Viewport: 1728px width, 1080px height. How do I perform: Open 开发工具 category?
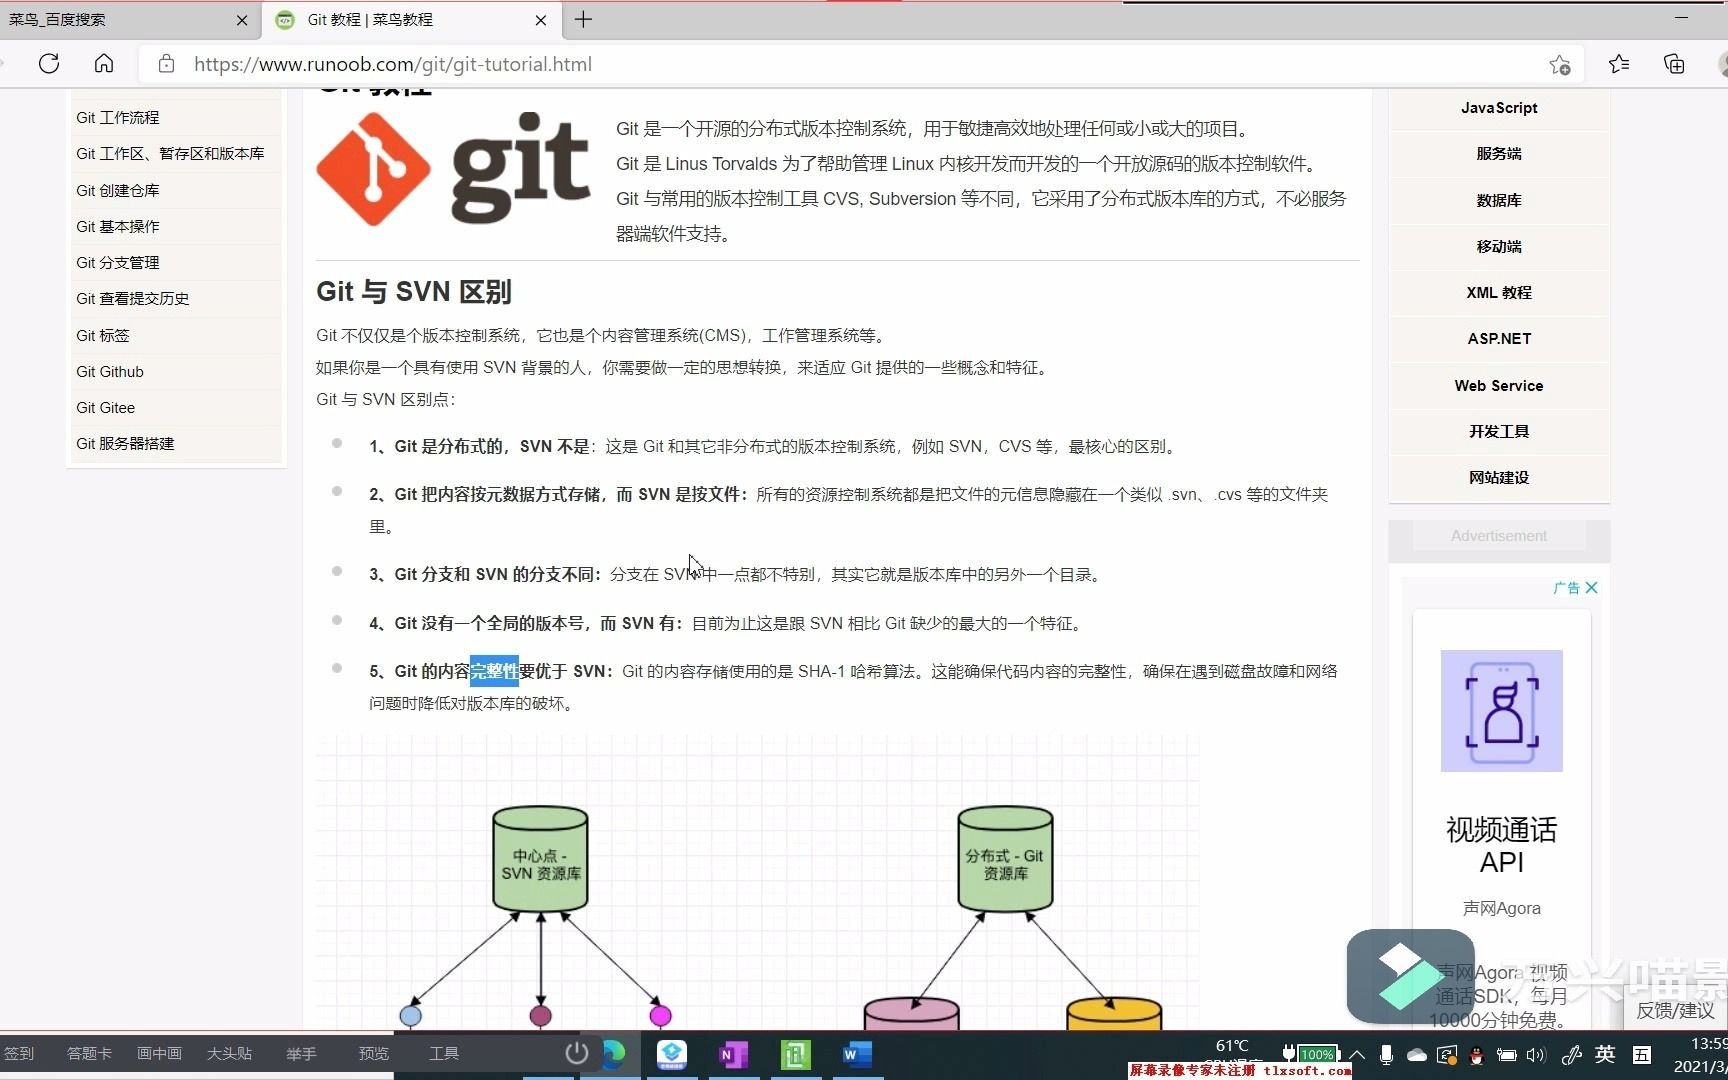click(1499, 431)
